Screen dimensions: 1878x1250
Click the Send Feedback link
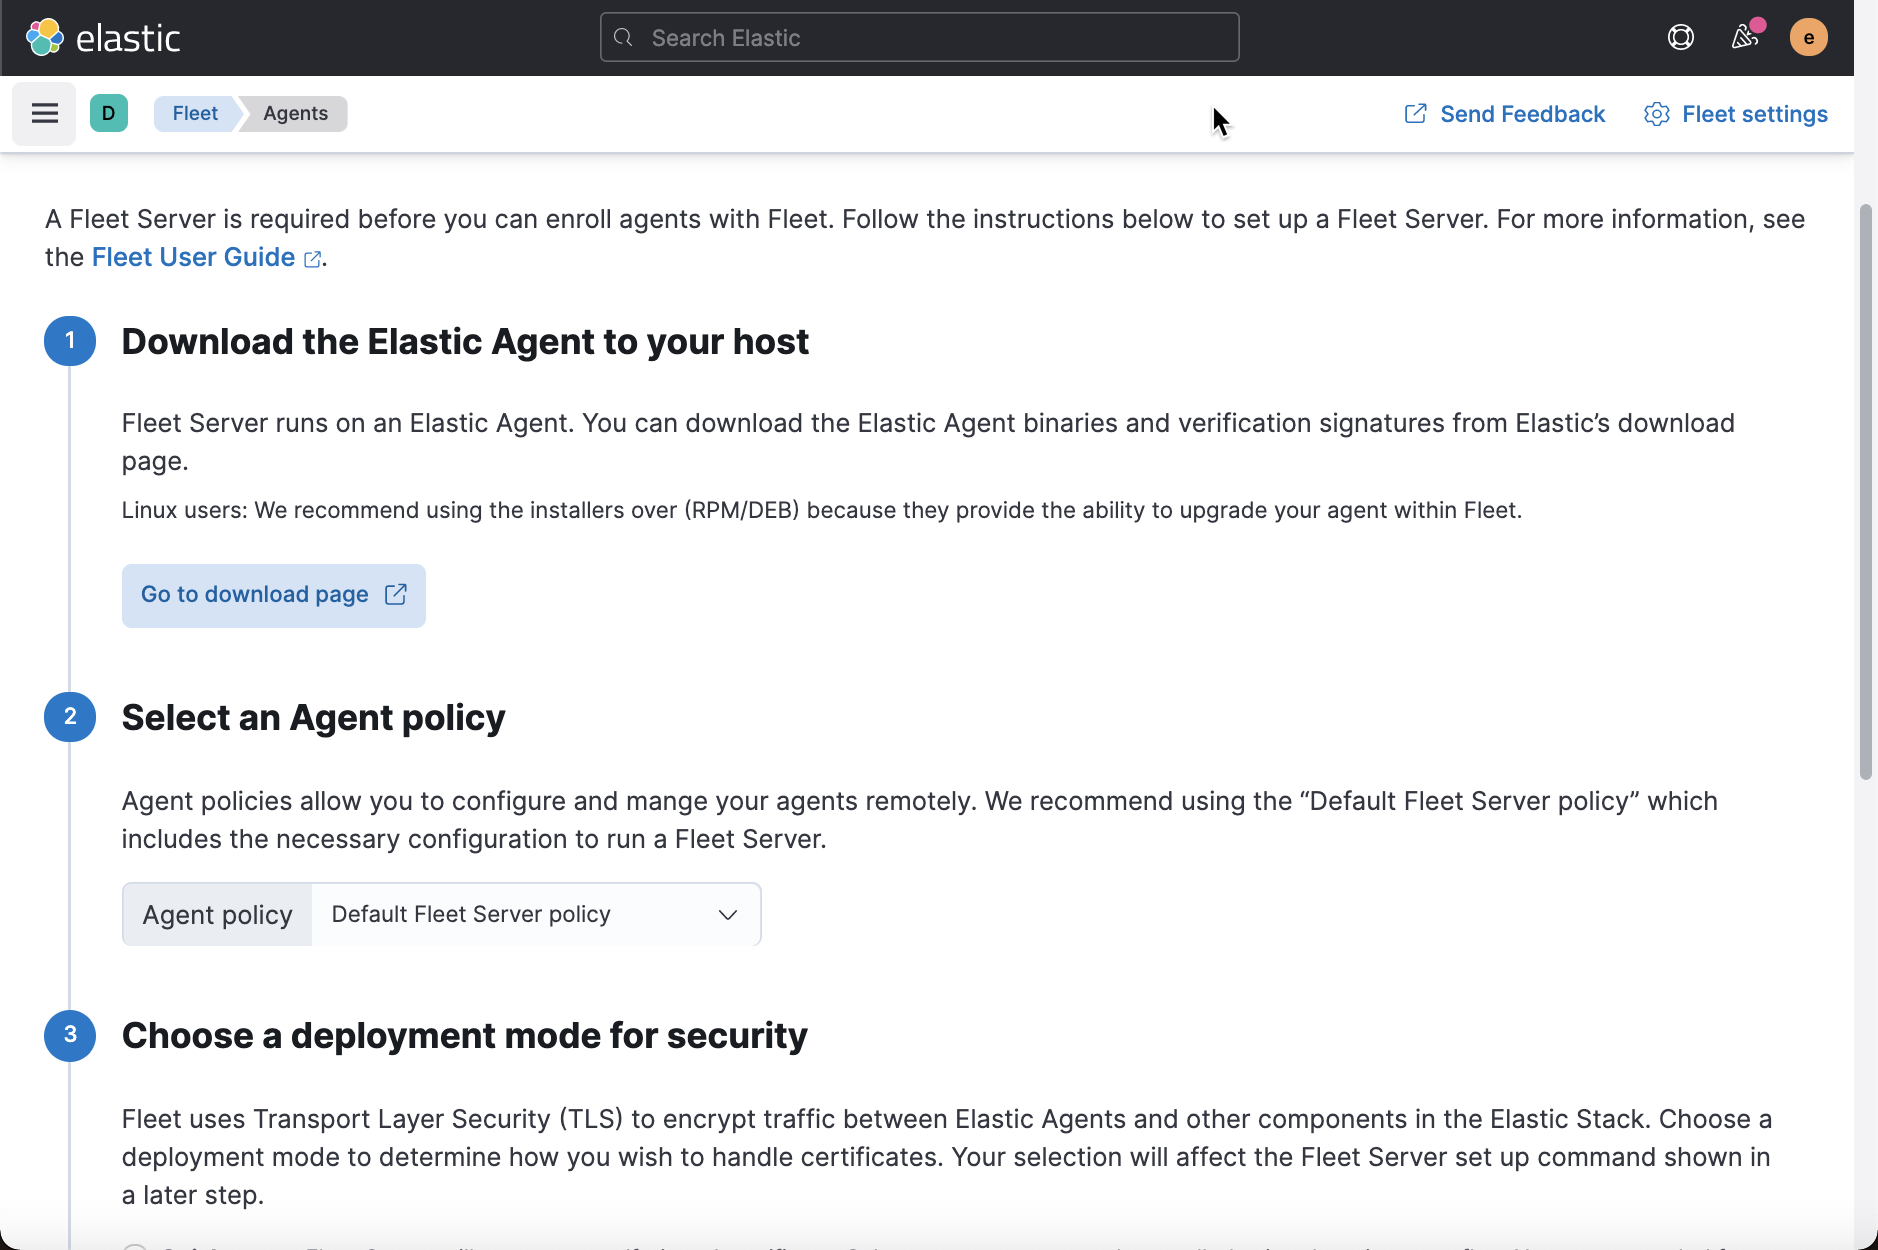(x=1522, y=113)
